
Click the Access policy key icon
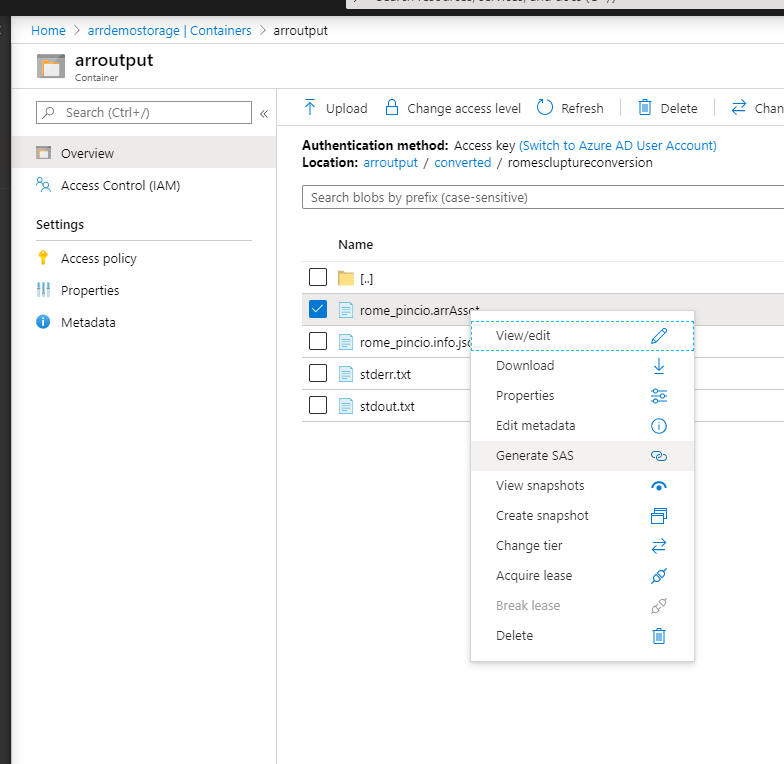pos(43,258)
